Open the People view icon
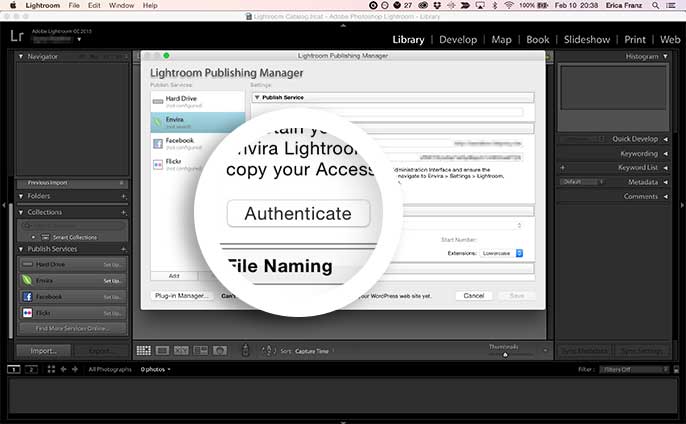The width and height of the screenshot is (686, 424). (x=220, y=350)
